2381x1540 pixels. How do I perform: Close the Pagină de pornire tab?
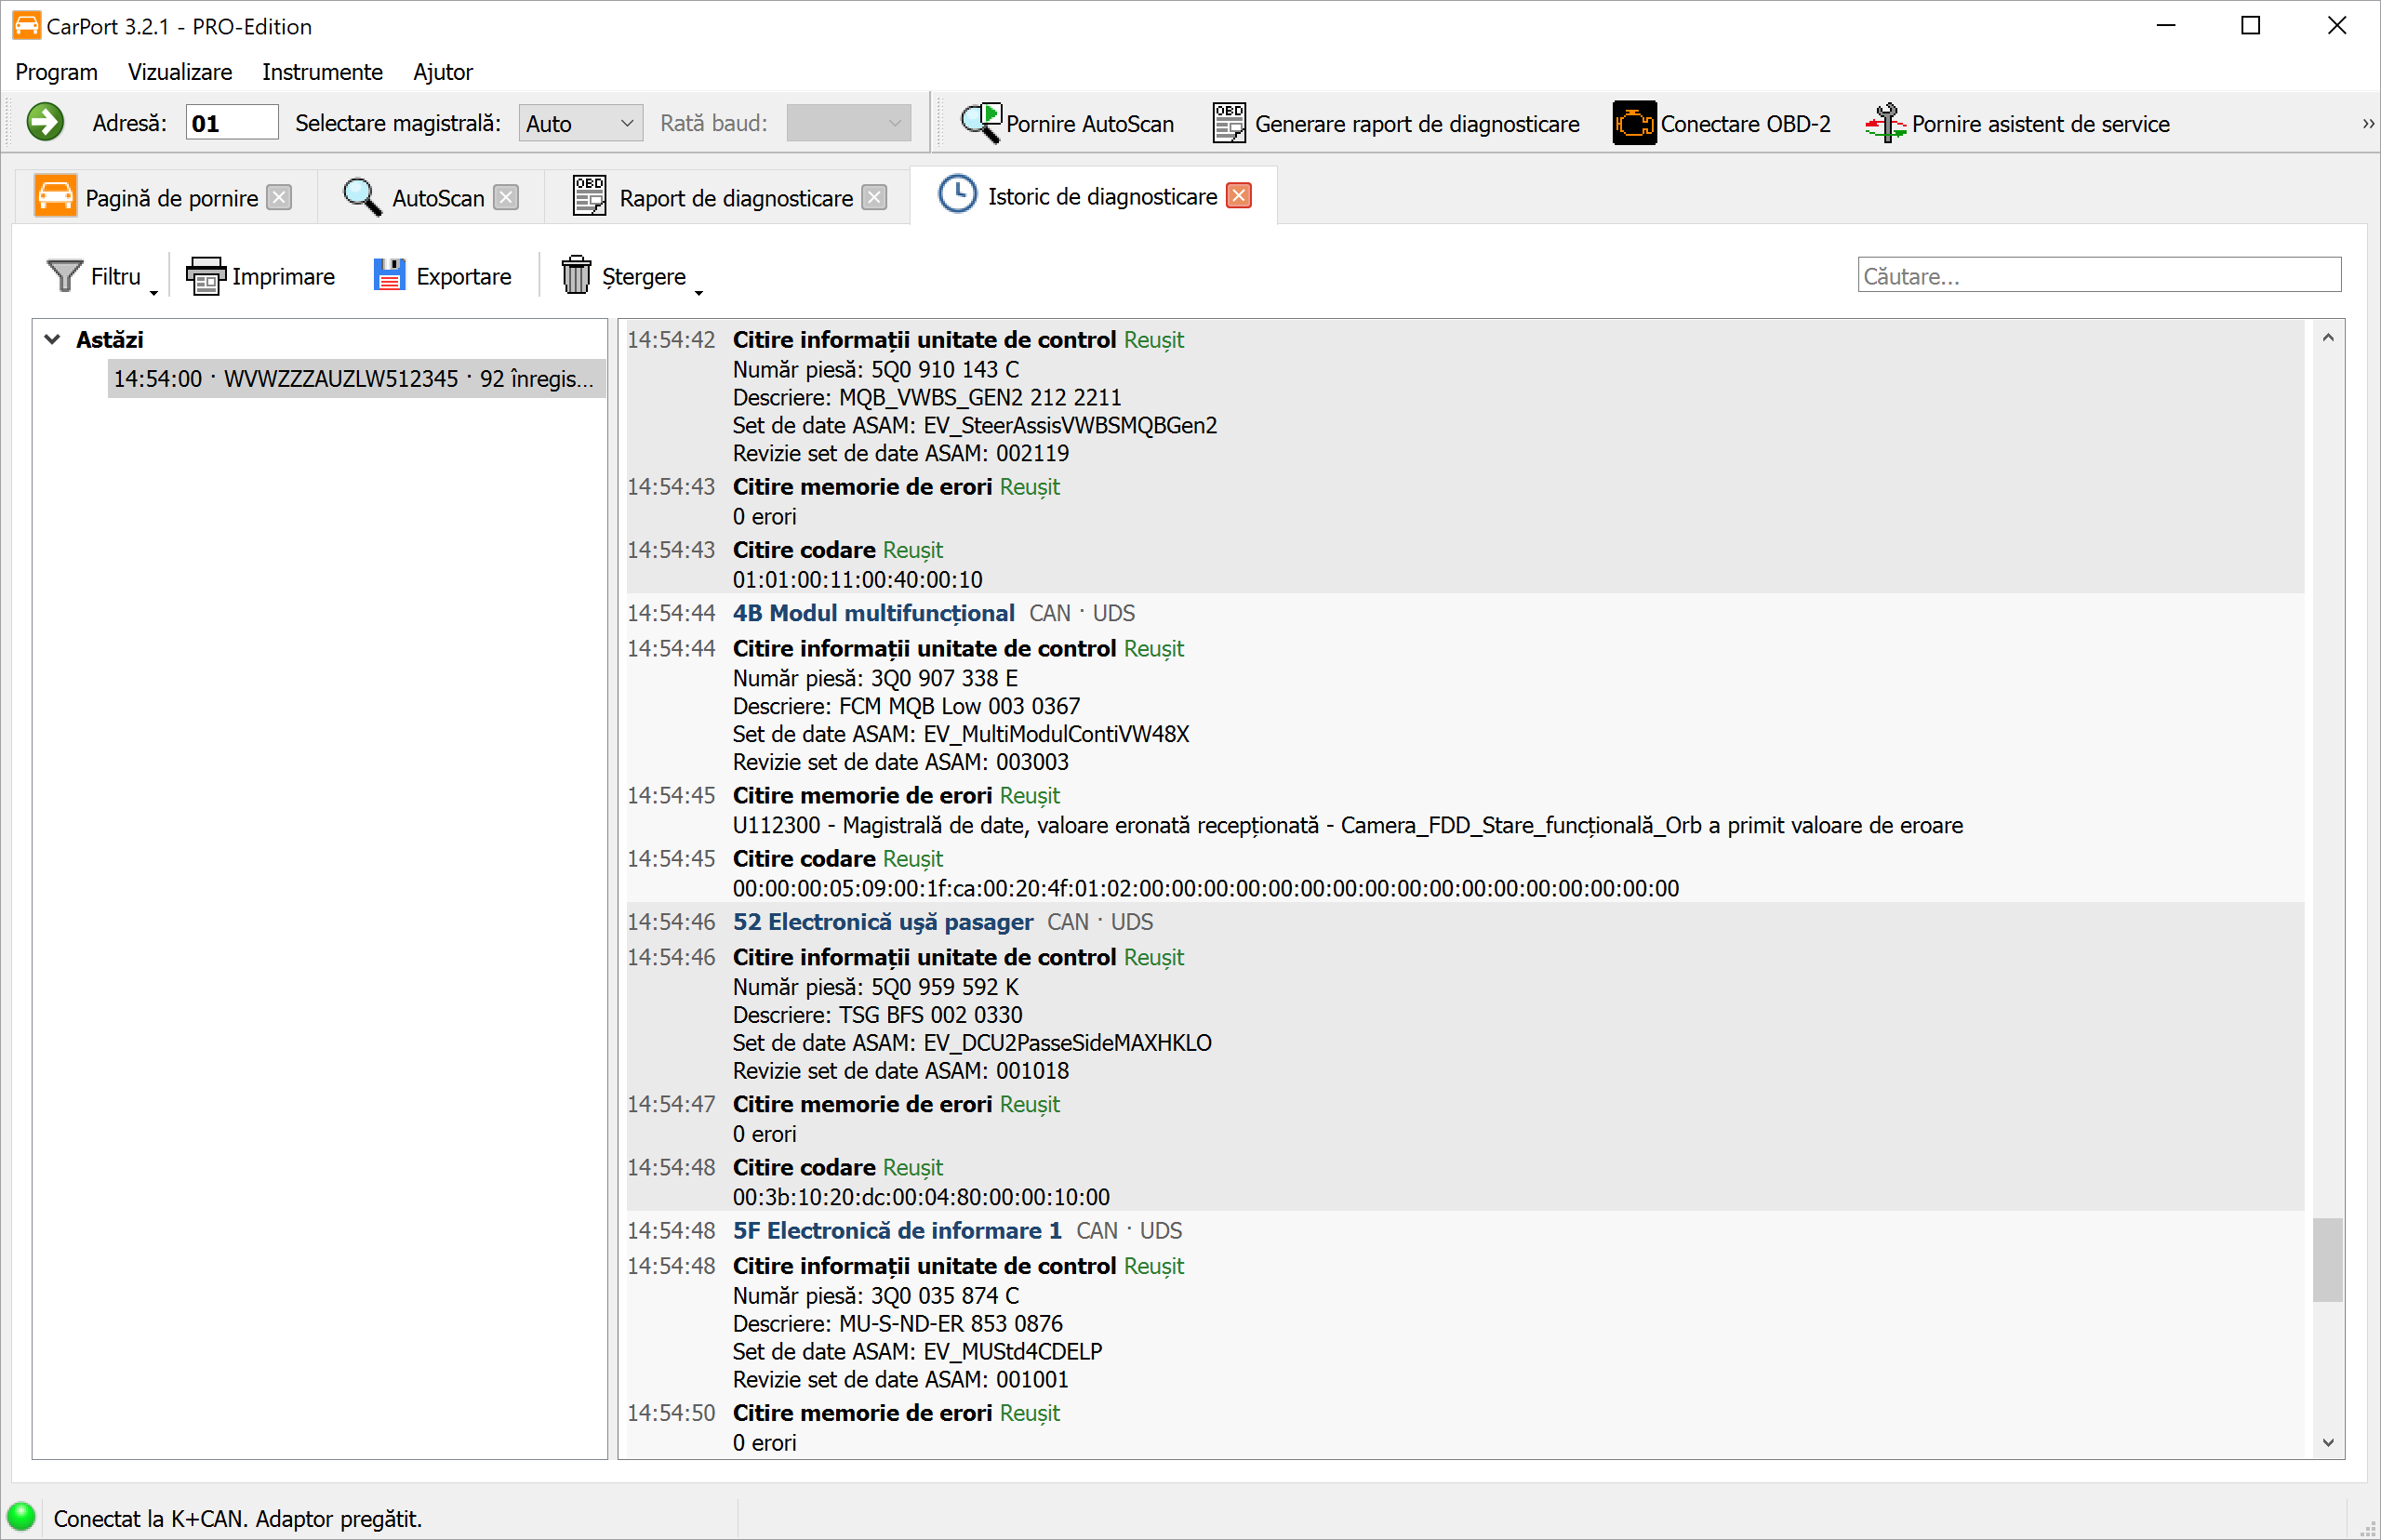tap(280, 197)
